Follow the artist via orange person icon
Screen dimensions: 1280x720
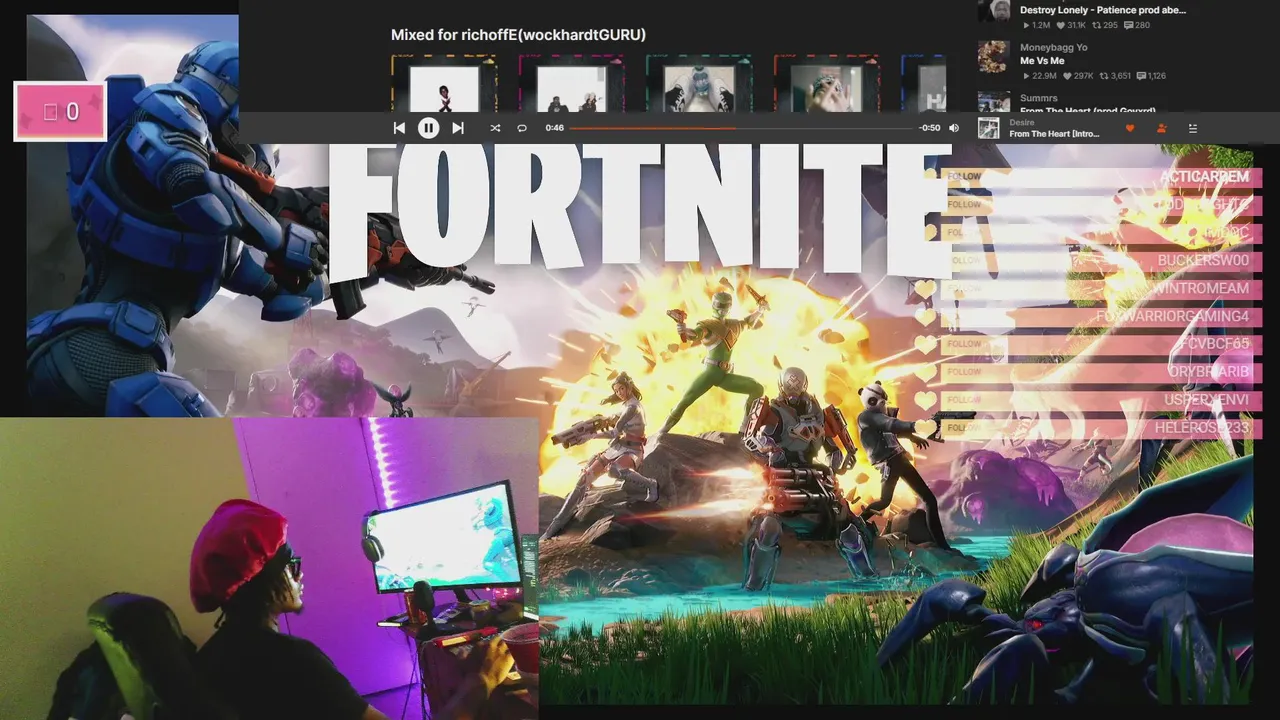(x=1161, y=128)
